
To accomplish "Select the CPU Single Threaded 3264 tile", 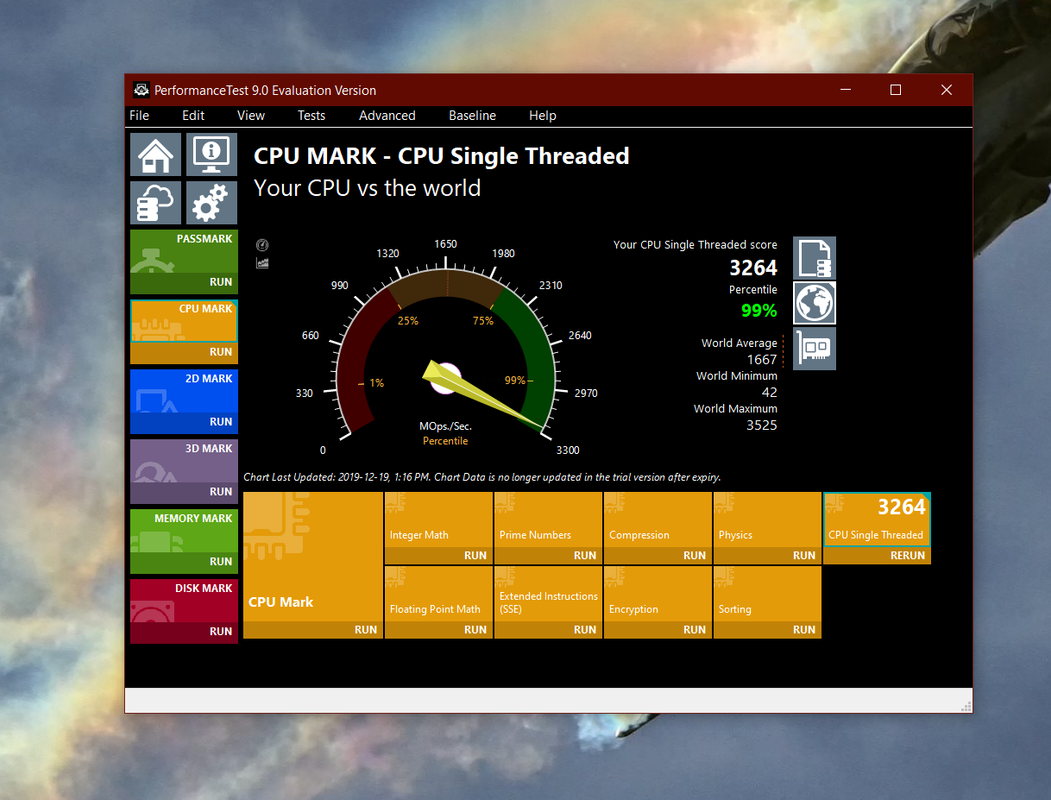I will pyautogui.click(x=877, y=519).
